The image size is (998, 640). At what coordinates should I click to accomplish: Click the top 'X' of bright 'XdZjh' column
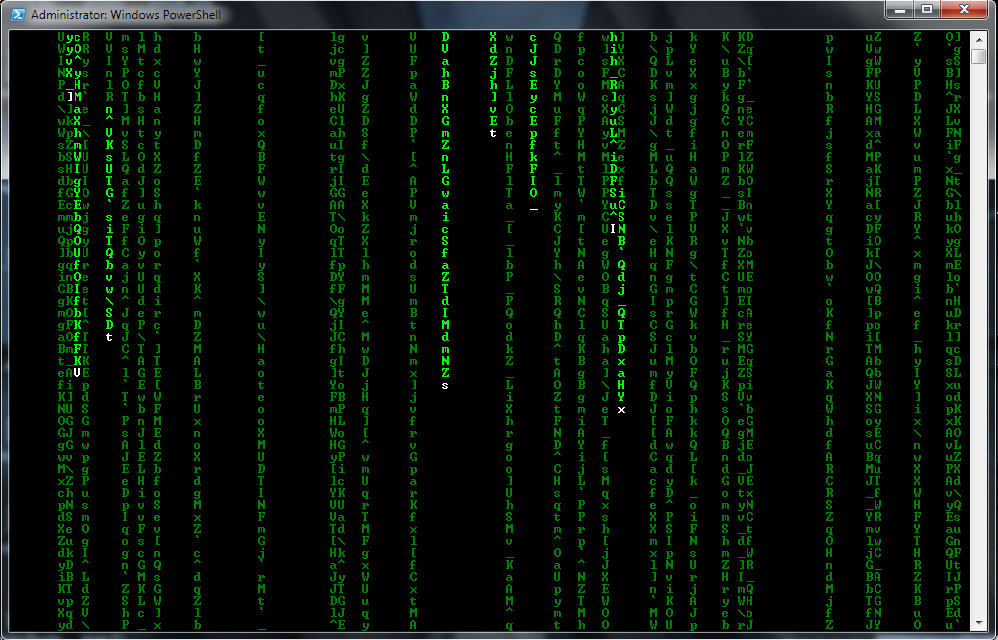(x=493, y=37)
